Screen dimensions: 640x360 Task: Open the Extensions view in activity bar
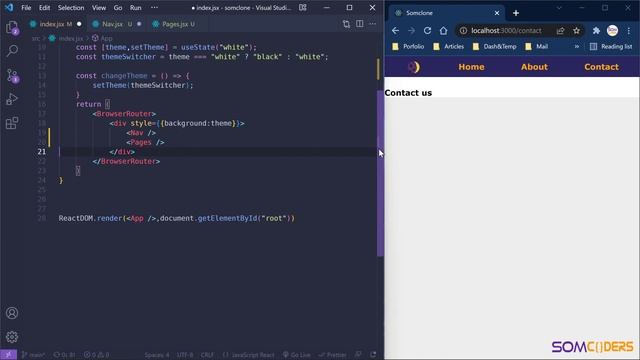pyautogui.click(x=12, y=123)
